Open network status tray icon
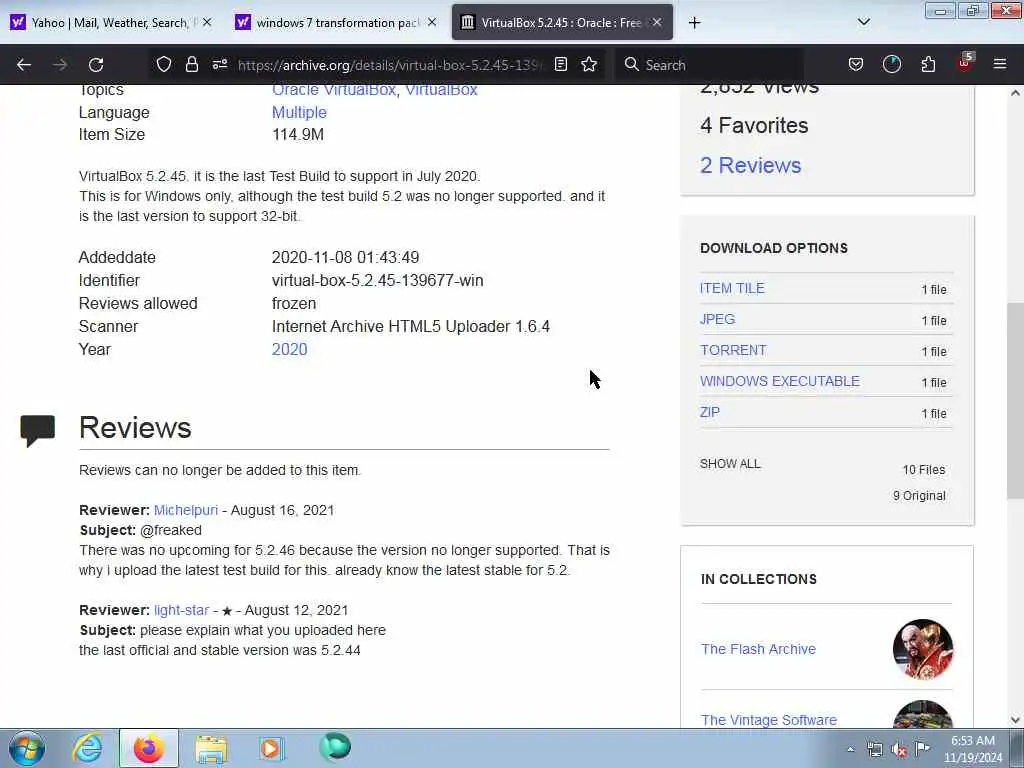1024x768 pixels. pos(874,749)
